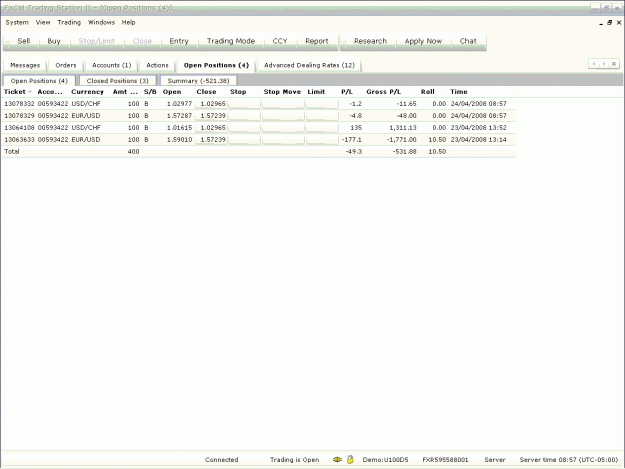Click the Limit cell for ticket 13078329
This screenshot has width=625, height=469.
click(322, 116)
